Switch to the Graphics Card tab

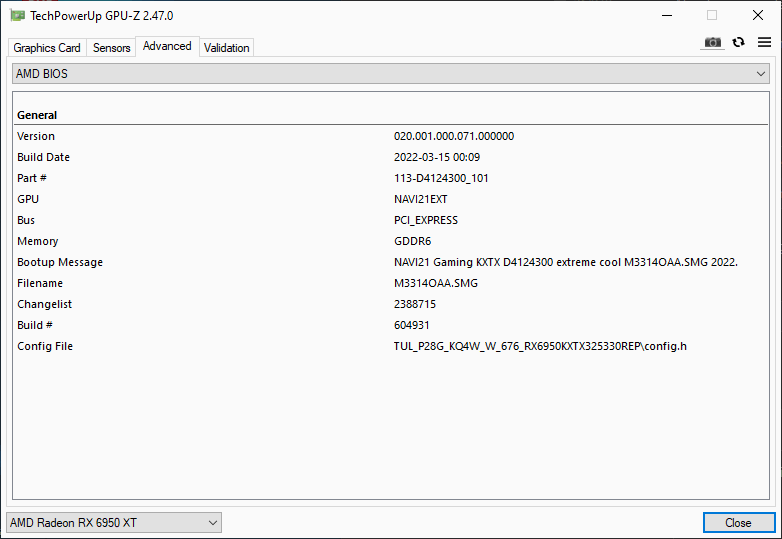(47, 48)
